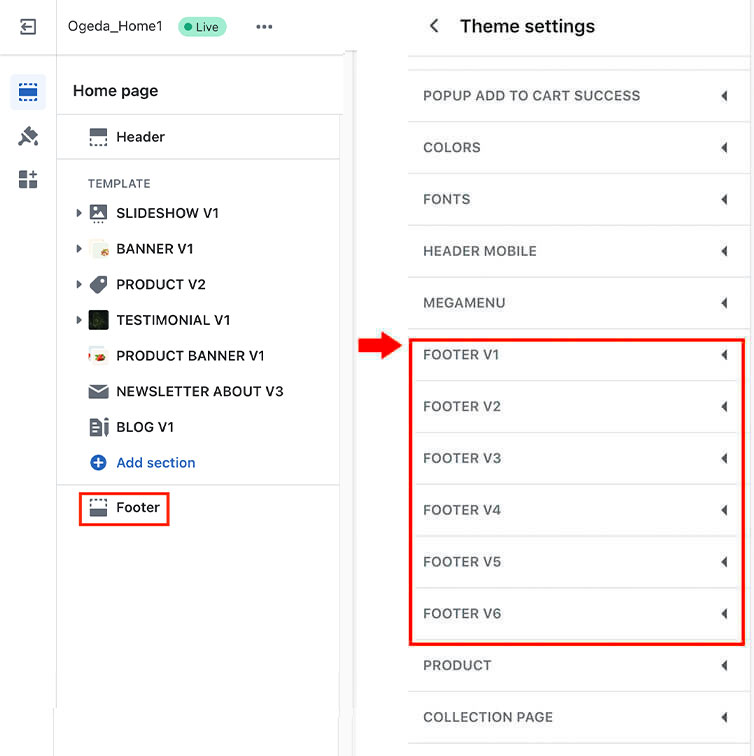Click the back arrow beside Theme settings
This screenshot has width=754, height=756.
(434, 27)
